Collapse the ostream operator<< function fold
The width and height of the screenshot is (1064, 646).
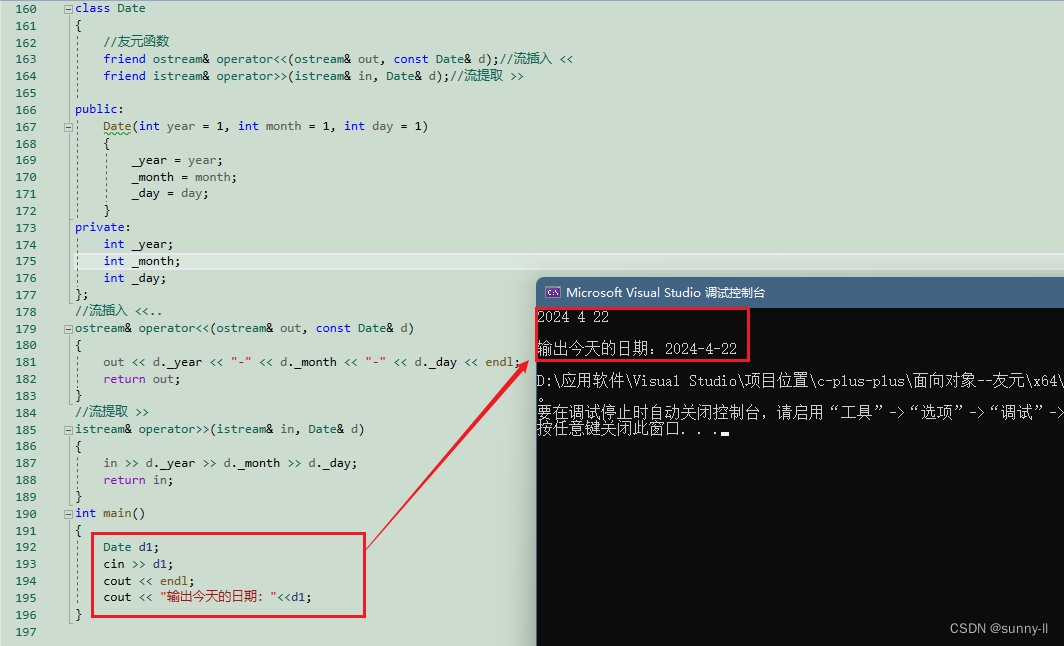69,329
